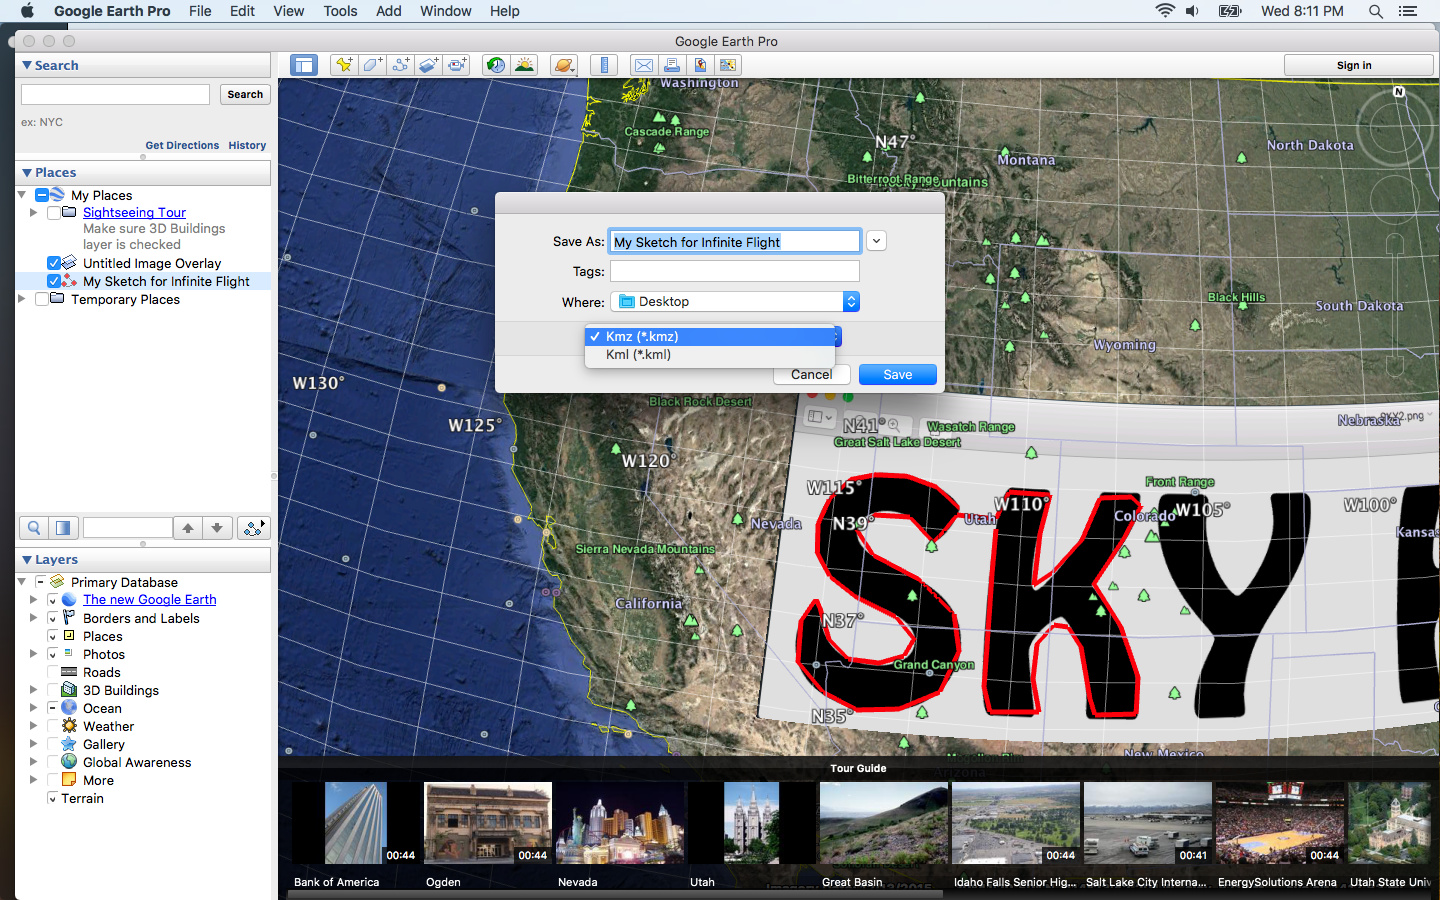This screenshot has height=900, width=1440.
Task: Enable the Weather layer checkbox
Action: 53,726
